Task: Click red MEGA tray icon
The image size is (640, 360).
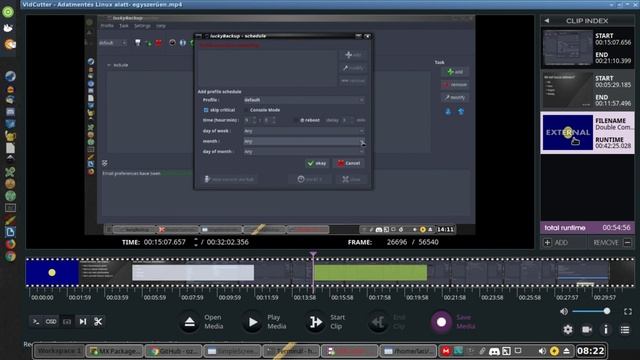Action: tap(446, 351)
